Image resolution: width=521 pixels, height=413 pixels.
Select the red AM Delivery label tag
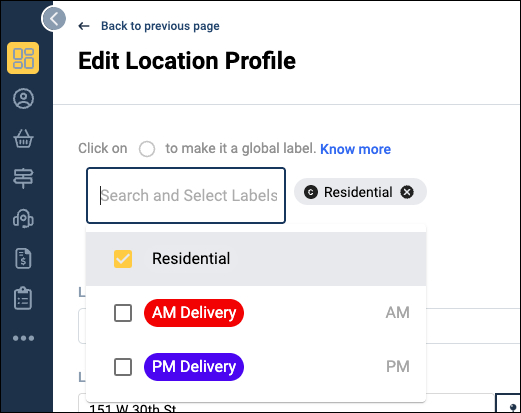(x=194, y=313)
